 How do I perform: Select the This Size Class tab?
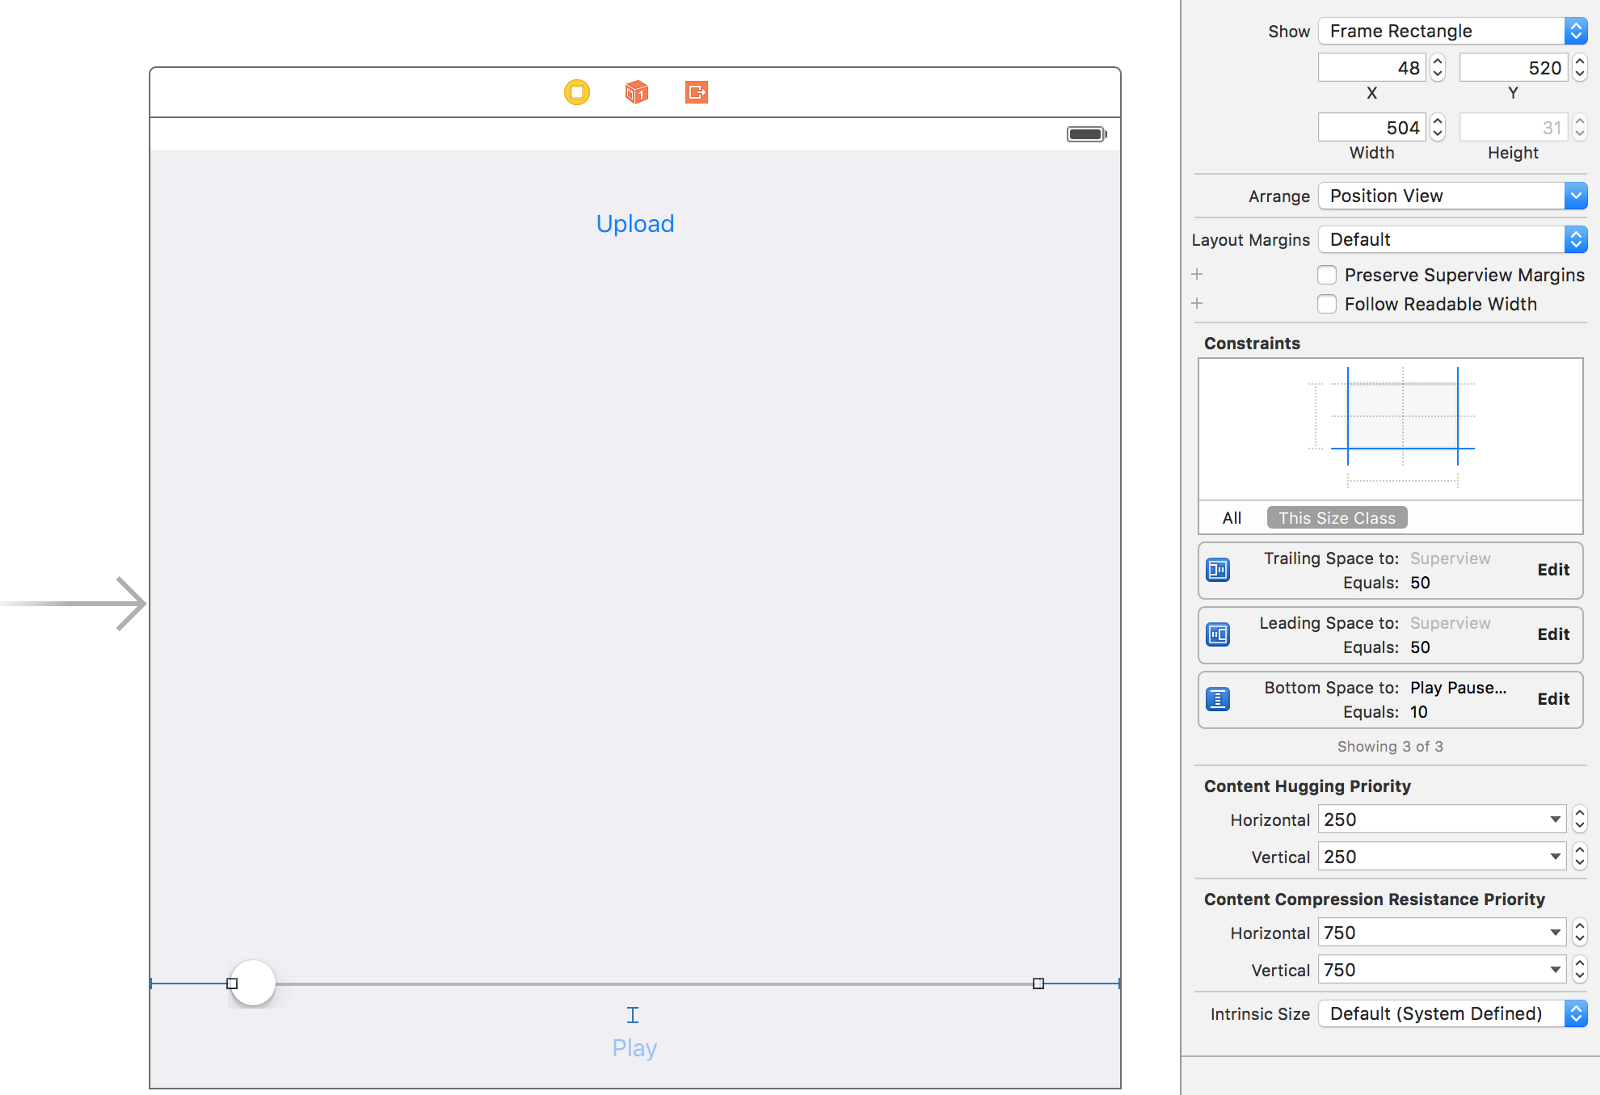point(1337,518)
